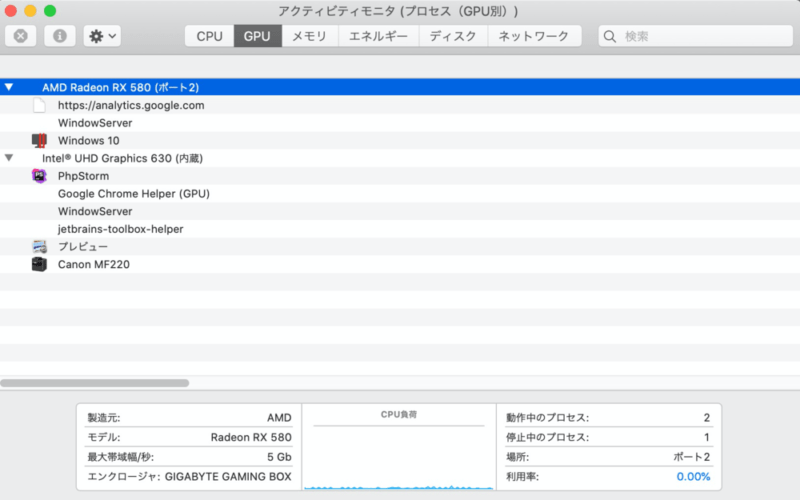Image resolution: width=800 pixels, height=500 pixels.
Task: Select the Windows 10 process row
Action: coord(400,140)
